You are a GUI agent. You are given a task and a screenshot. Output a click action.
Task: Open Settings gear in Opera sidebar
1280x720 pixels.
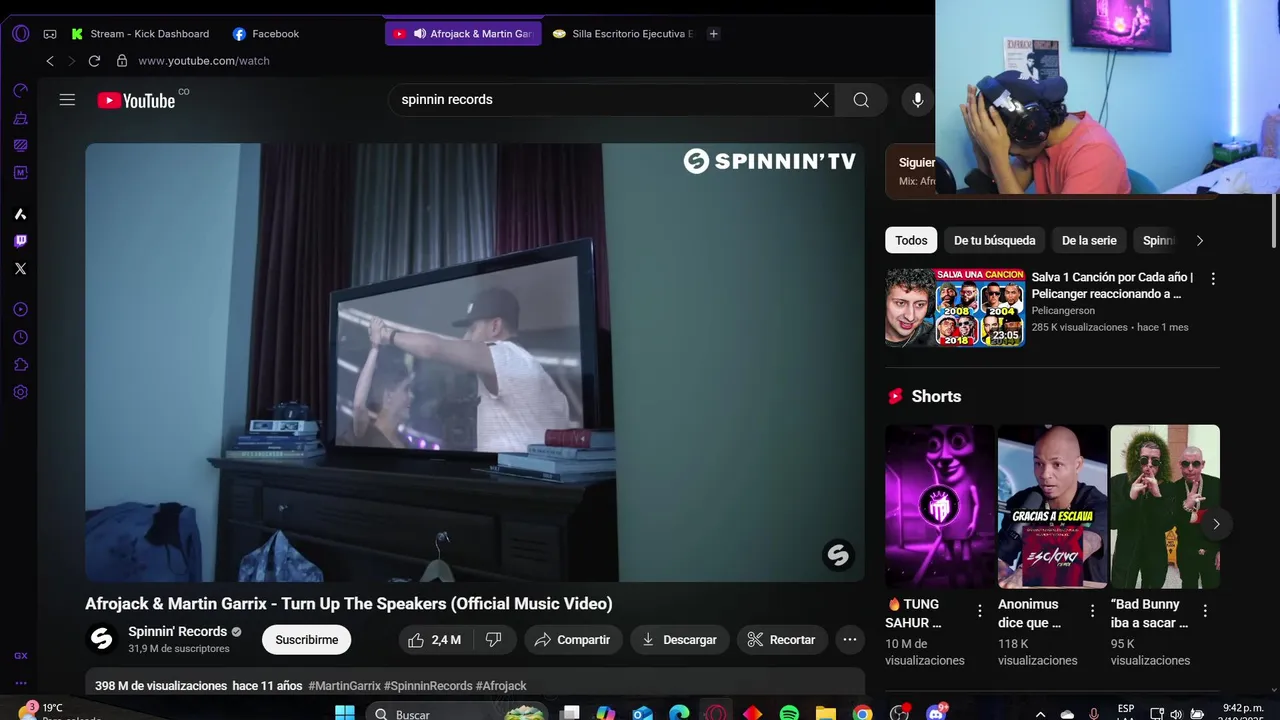20,392
